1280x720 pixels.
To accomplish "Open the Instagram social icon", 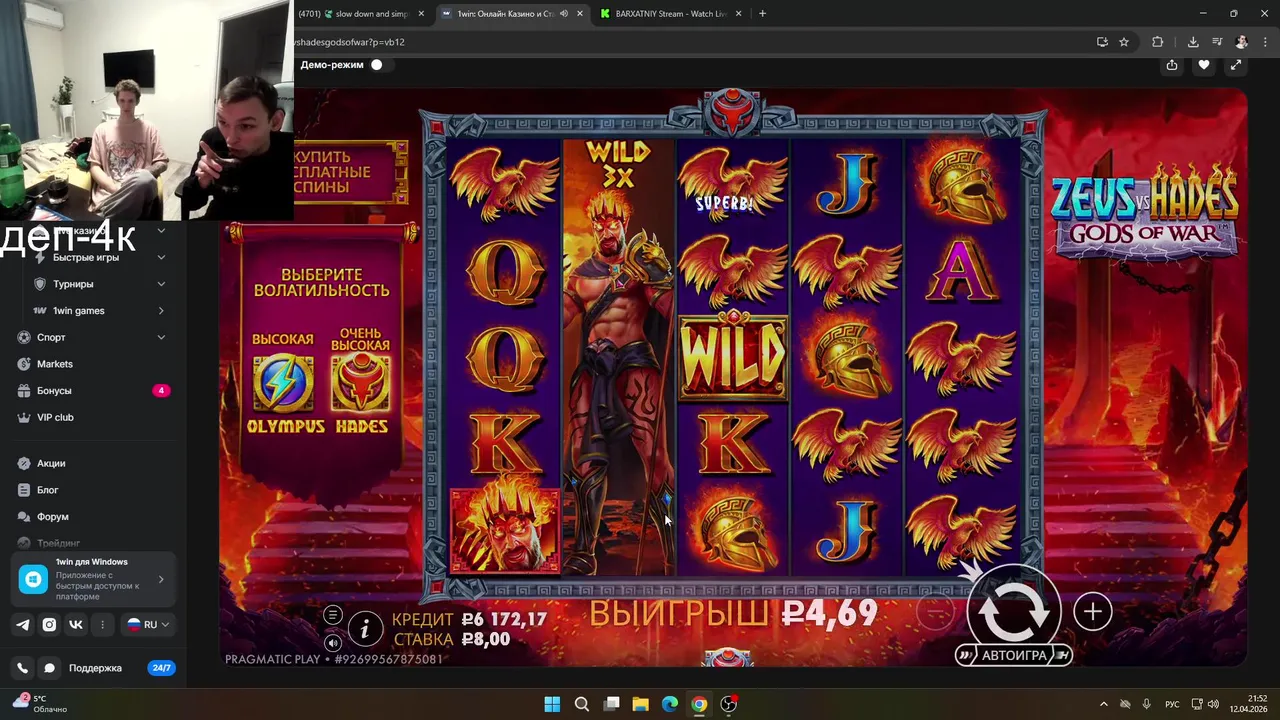I will click(49, 624).
